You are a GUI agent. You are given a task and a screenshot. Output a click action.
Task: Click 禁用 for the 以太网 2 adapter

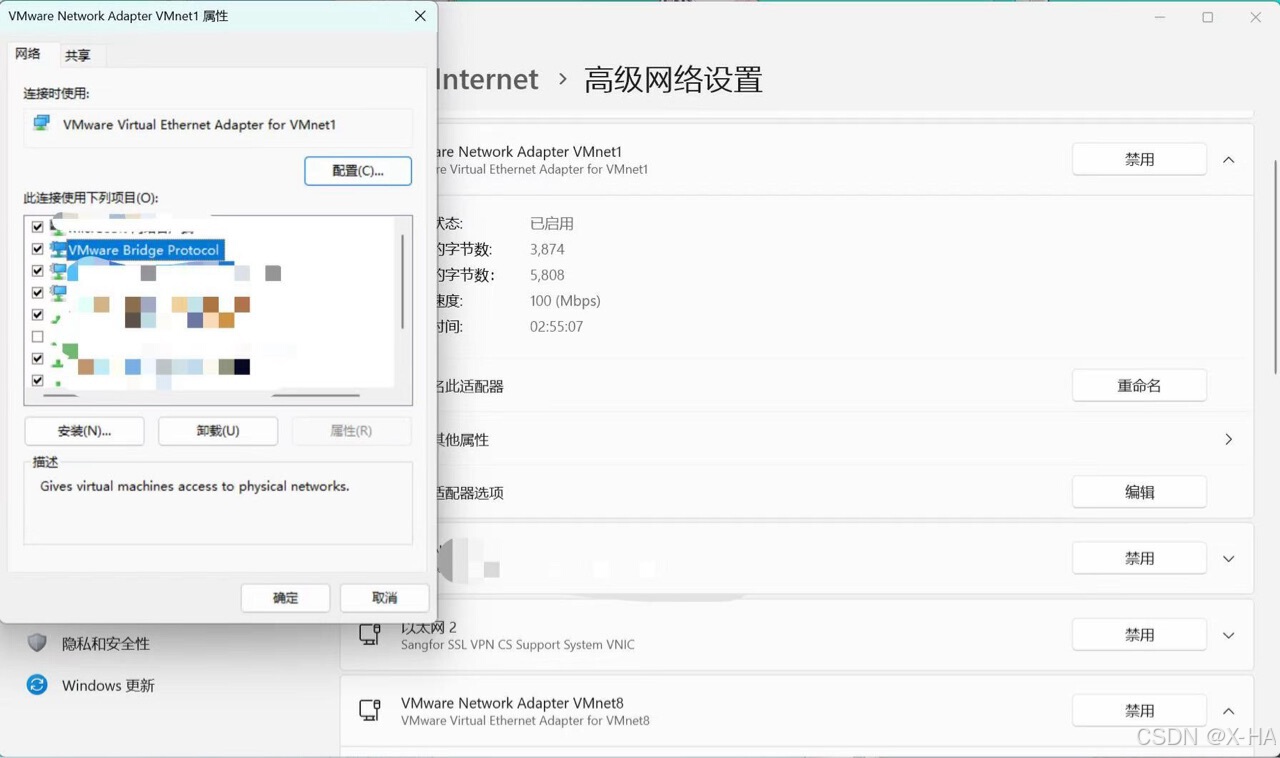(1139, 635)
